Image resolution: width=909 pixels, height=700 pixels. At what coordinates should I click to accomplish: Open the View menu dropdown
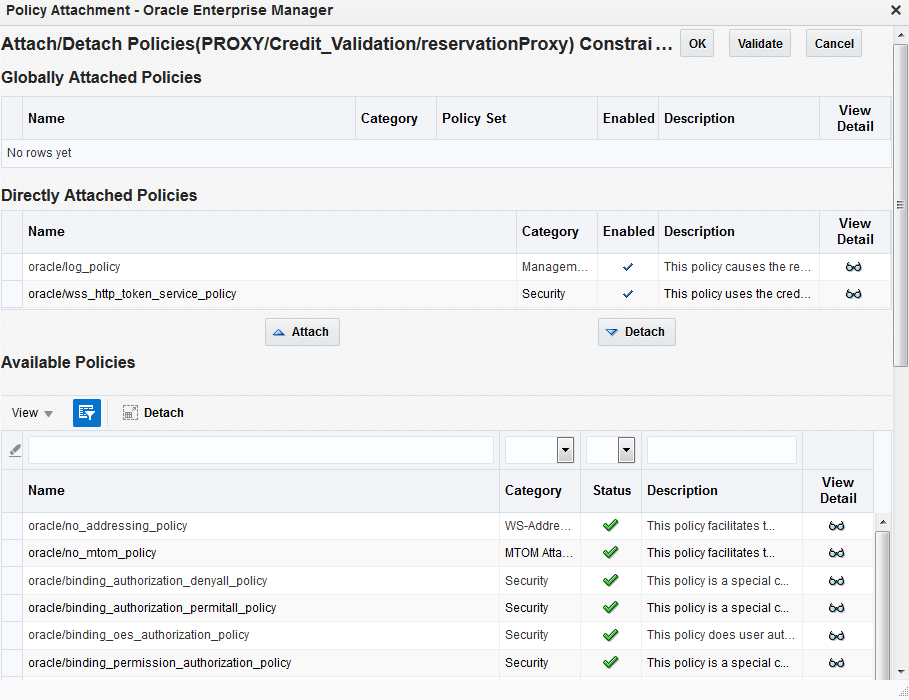click(x=32, y=413)
